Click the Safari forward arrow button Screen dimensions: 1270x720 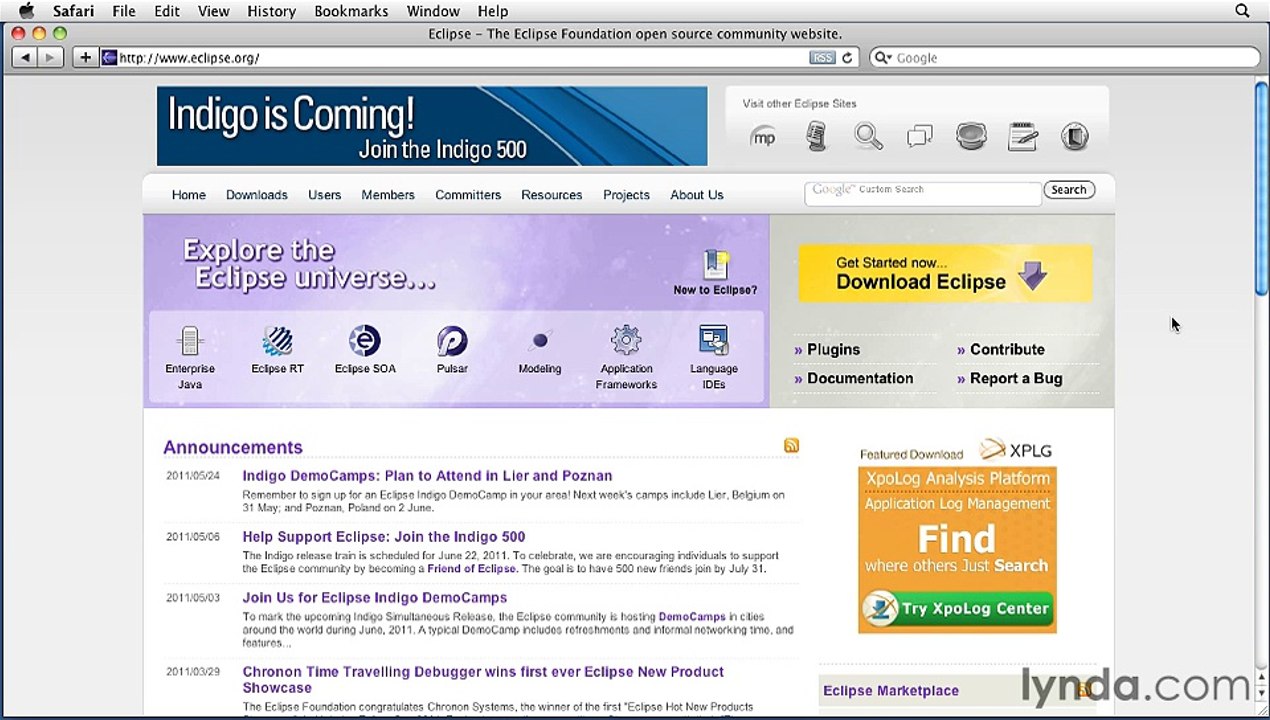(50, 58)
